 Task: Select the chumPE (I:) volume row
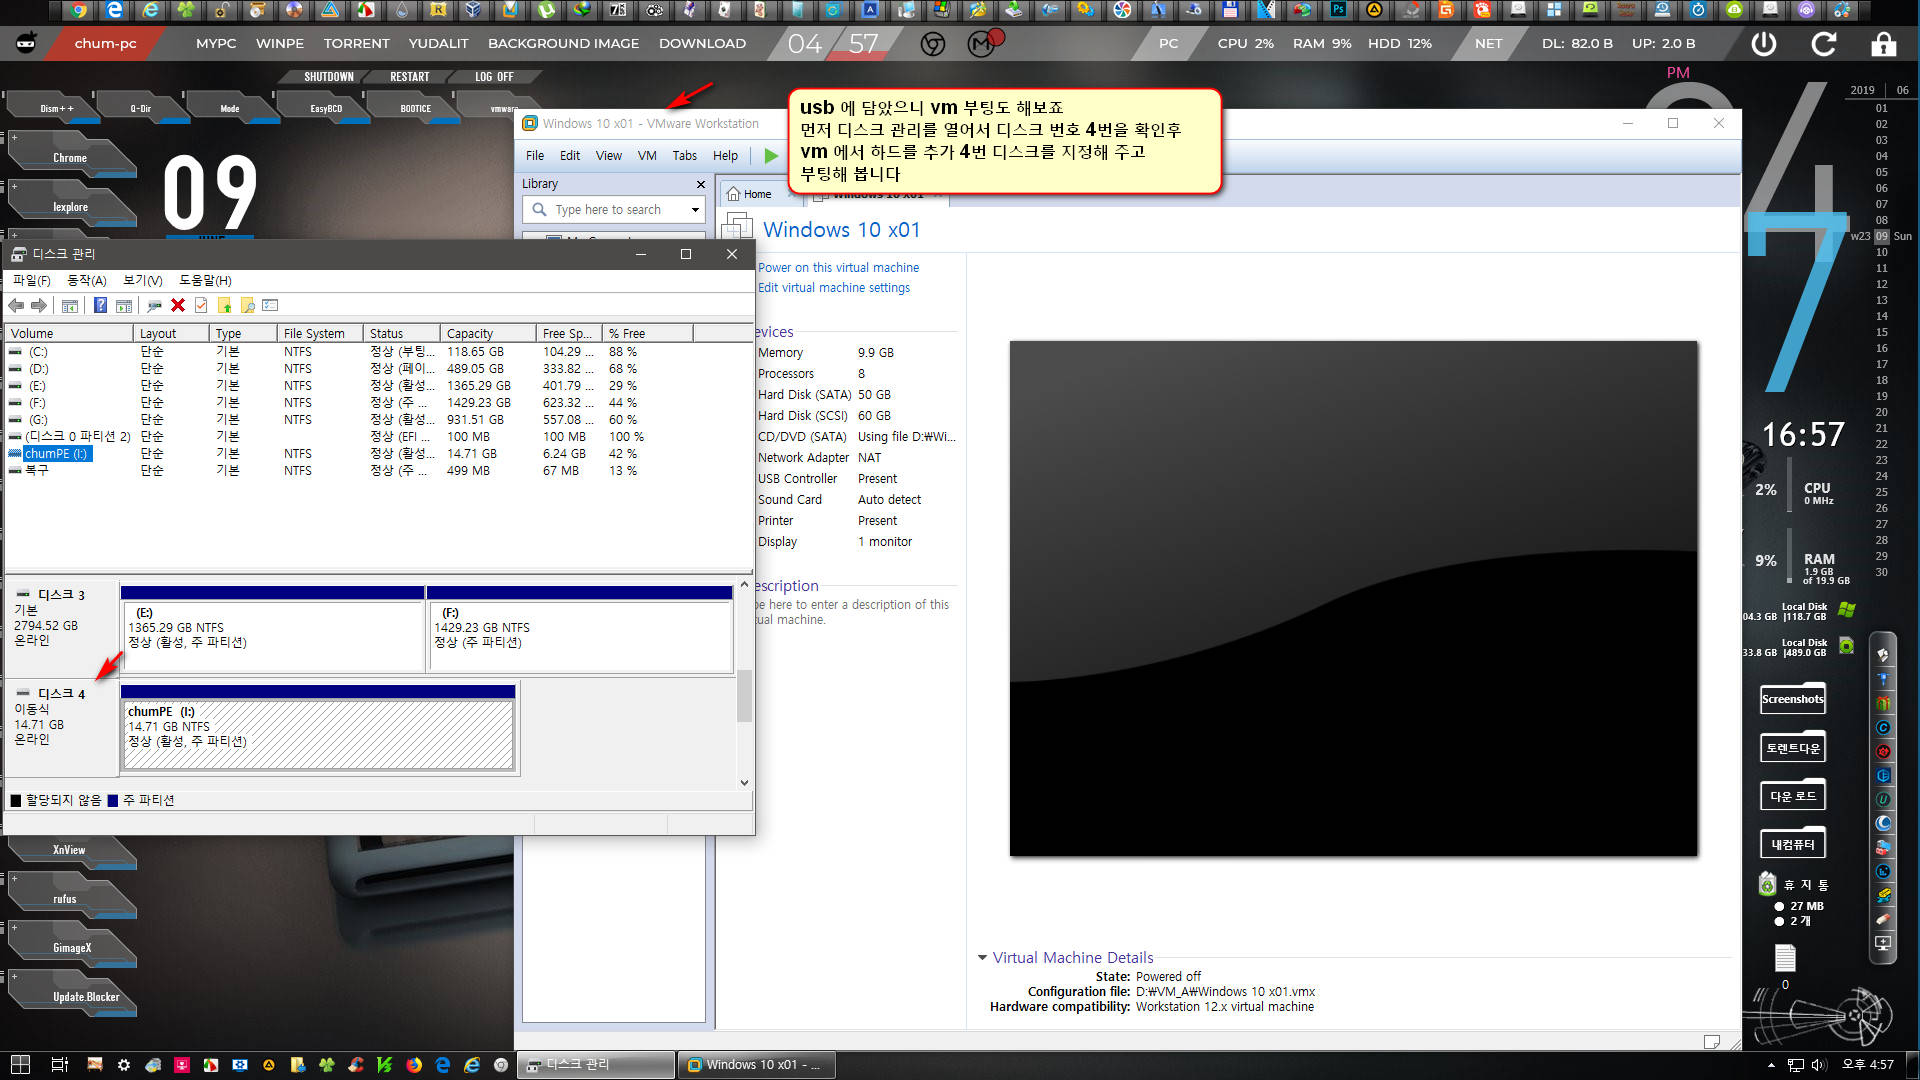[x=379, y=454]
